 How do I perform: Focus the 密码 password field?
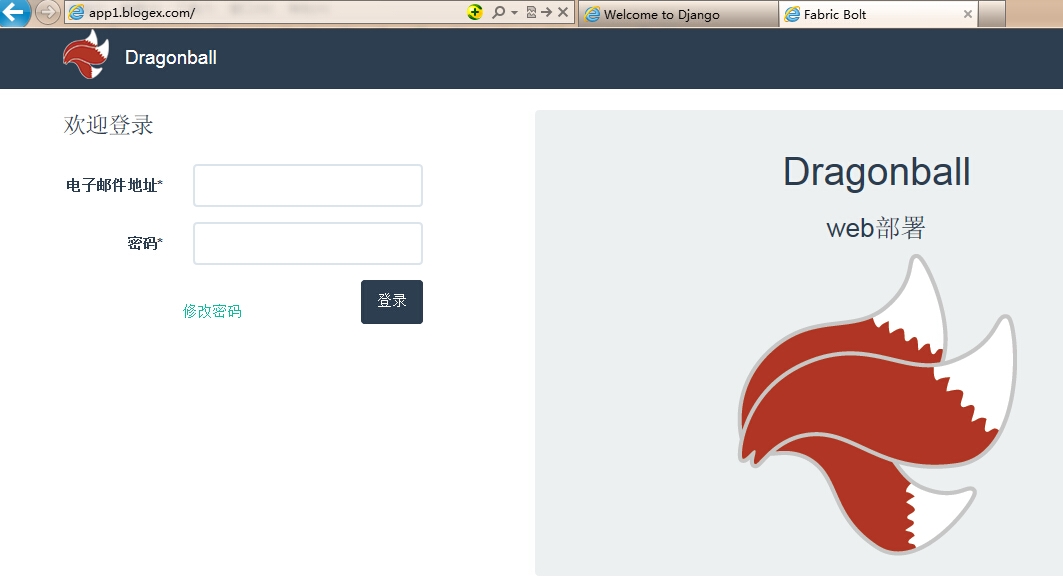coord(308,243)
